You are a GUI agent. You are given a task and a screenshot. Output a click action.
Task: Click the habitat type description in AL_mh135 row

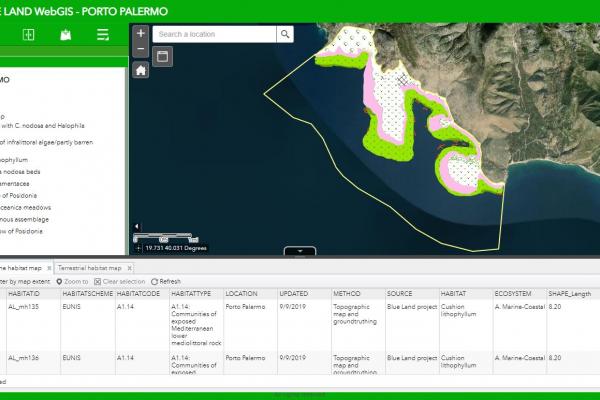point(196,325)
